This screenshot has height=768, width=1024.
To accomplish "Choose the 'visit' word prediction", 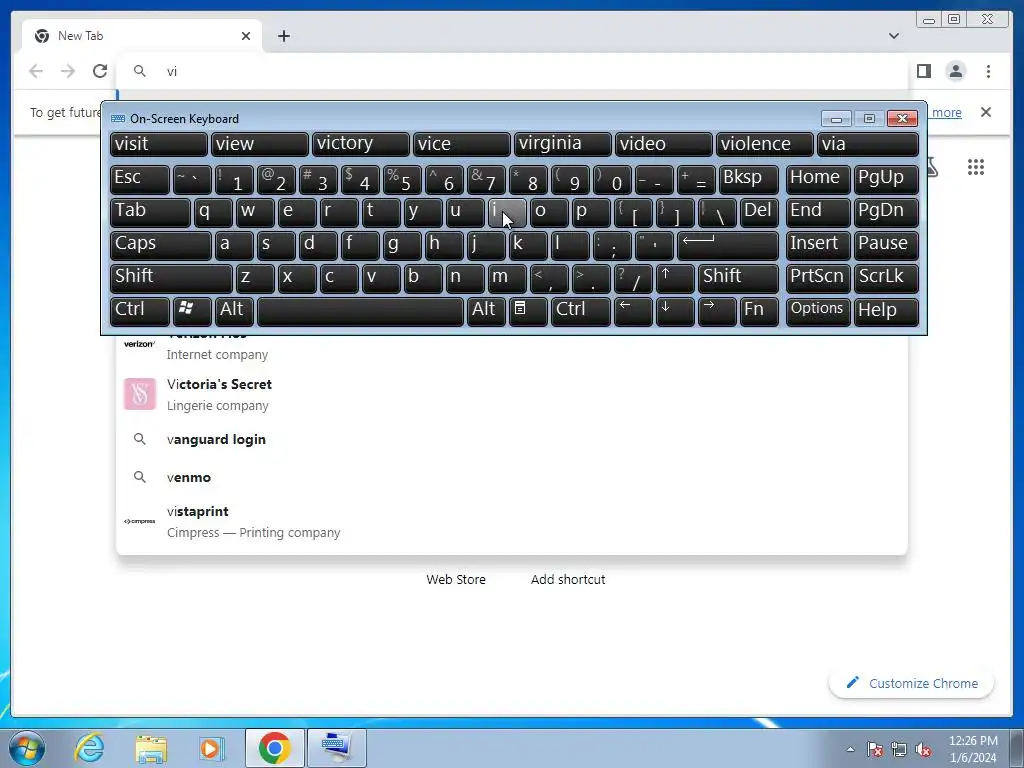I will (159, 144).
